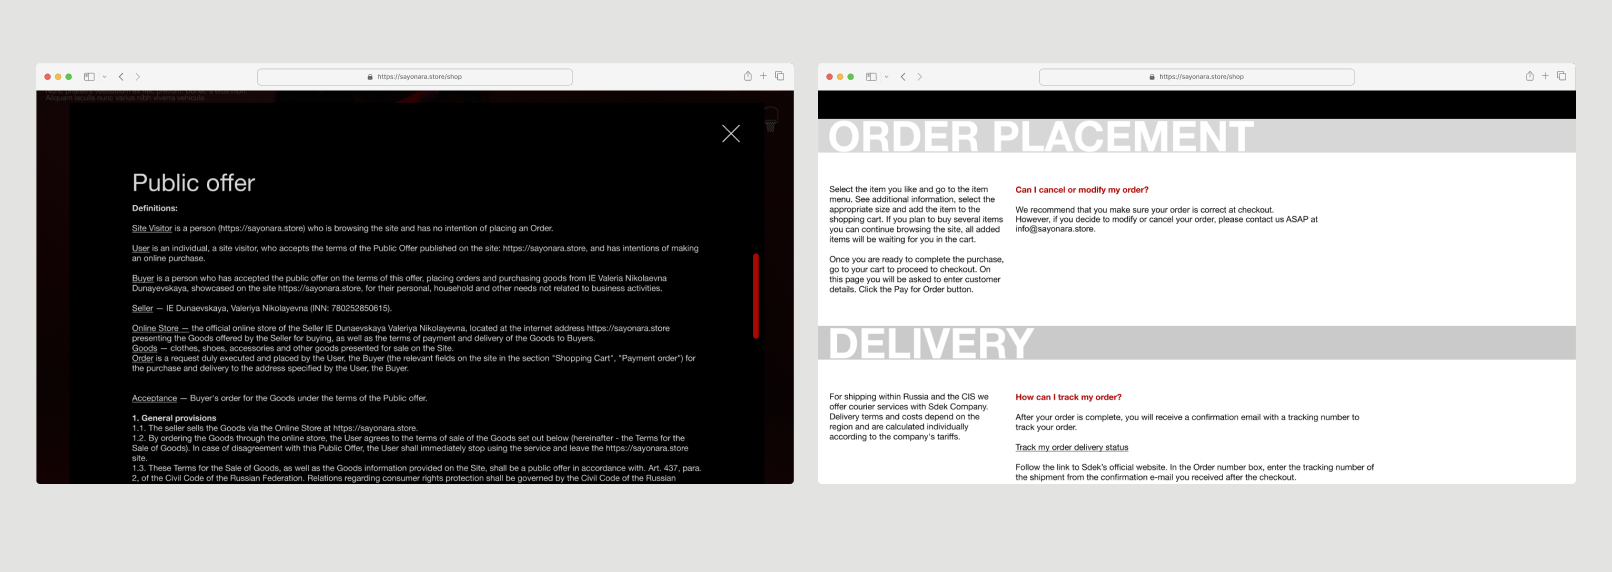Click the info@sayonara.store email text
The height and width of the screenshot is (572, 1612).
(x=1055, y=229)
